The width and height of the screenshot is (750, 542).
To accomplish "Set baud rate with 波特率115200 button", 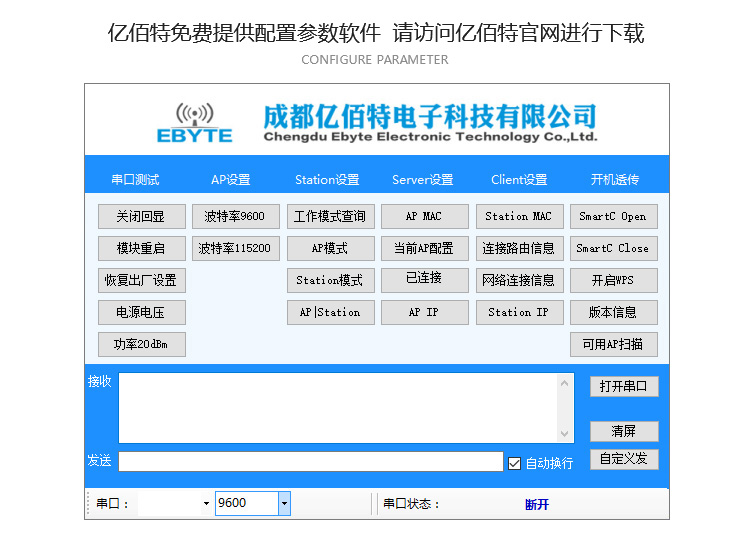I will [236, 248].
